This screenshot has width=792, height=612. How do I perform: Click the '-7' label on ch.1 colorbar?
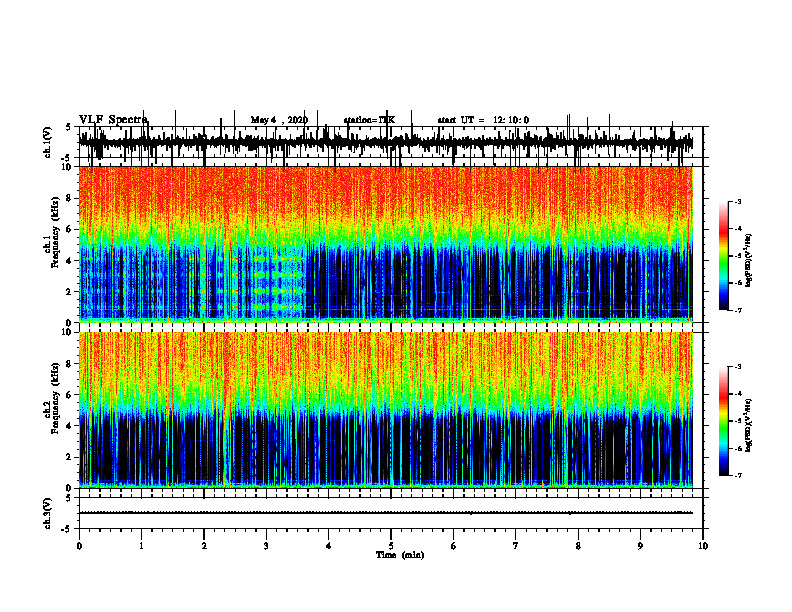pyautogui.click(x=737, y=310)
